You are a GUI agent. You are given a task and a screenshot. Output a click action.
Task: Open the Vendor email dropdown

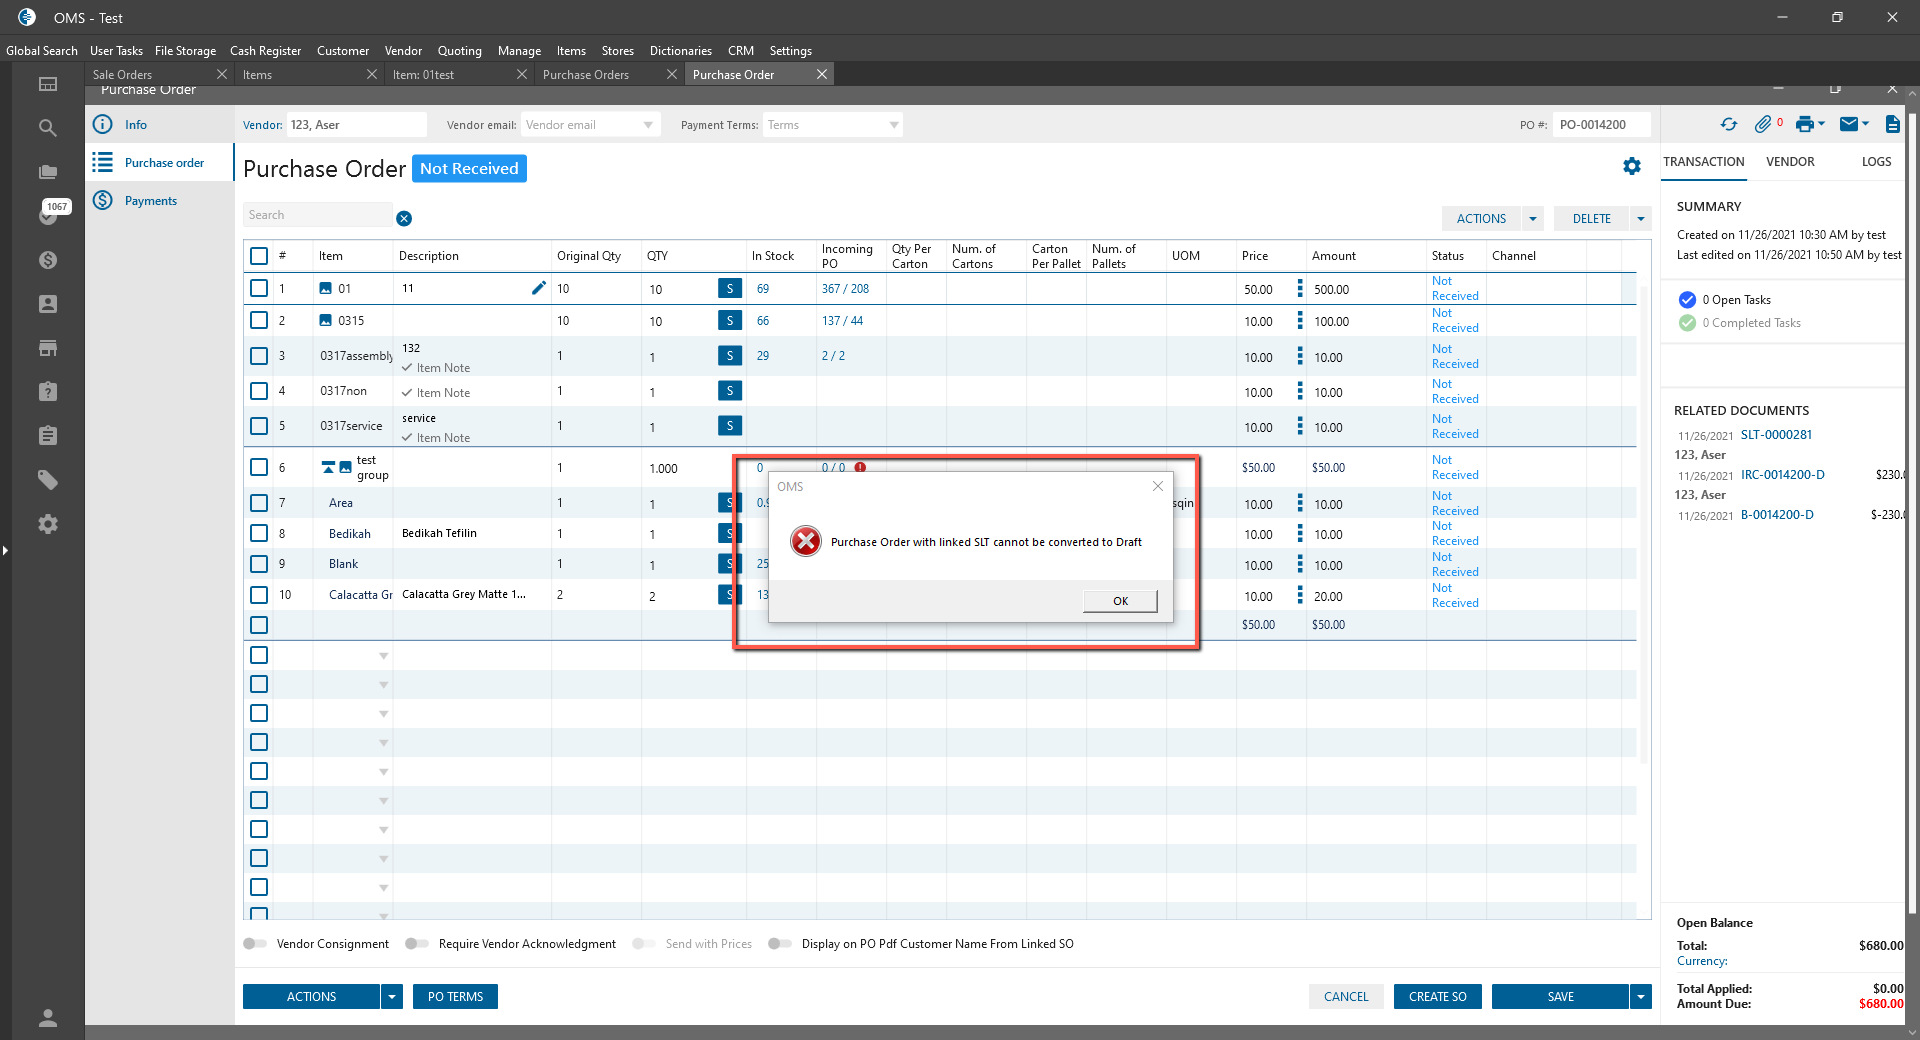tap(648, 125)
